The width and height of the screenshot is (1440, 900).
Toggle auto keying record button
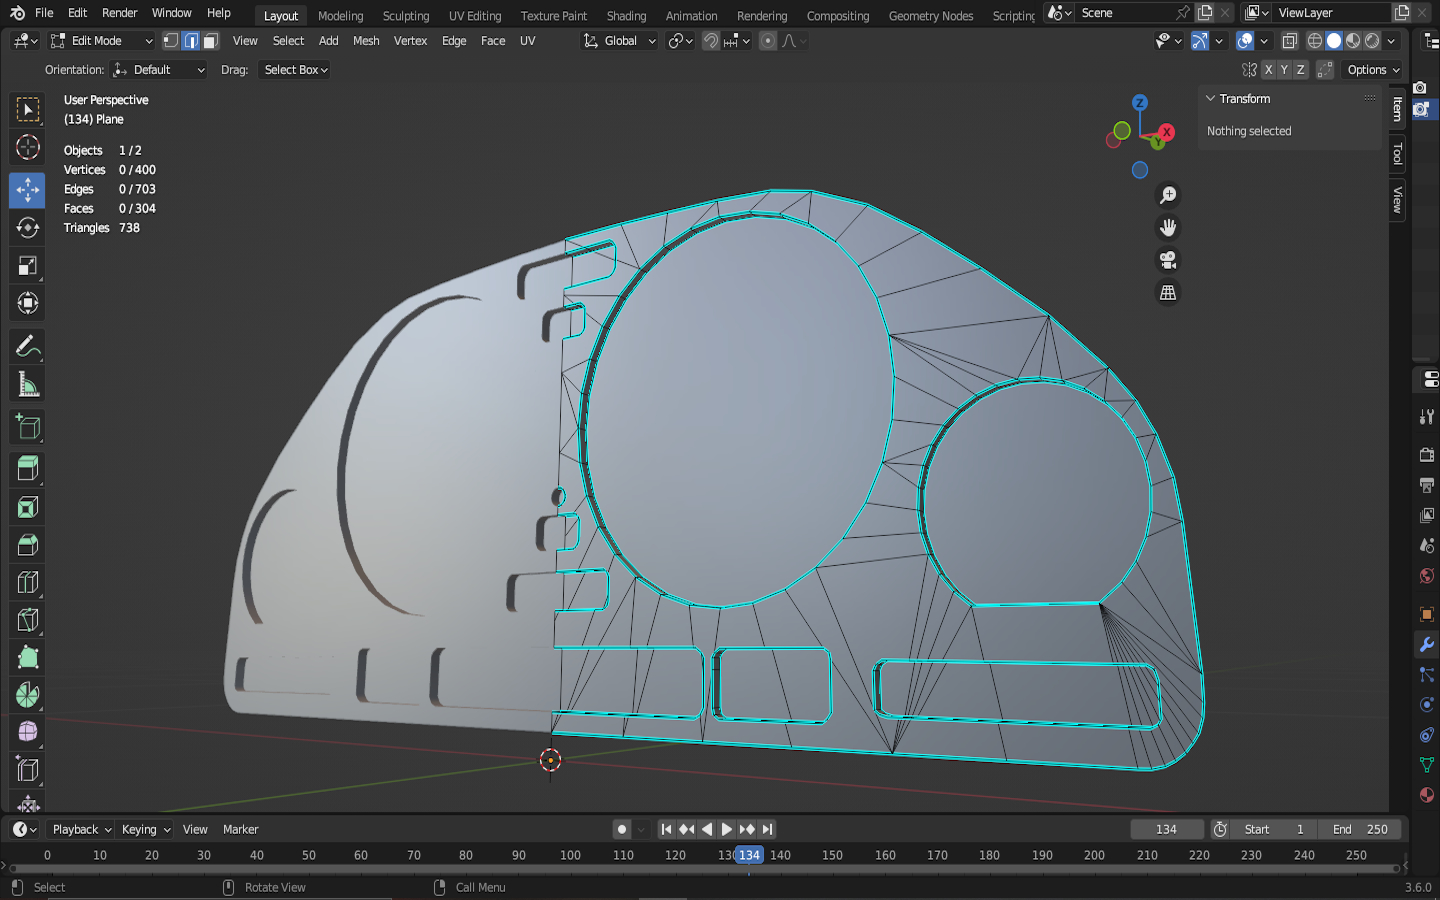[622, 829]
